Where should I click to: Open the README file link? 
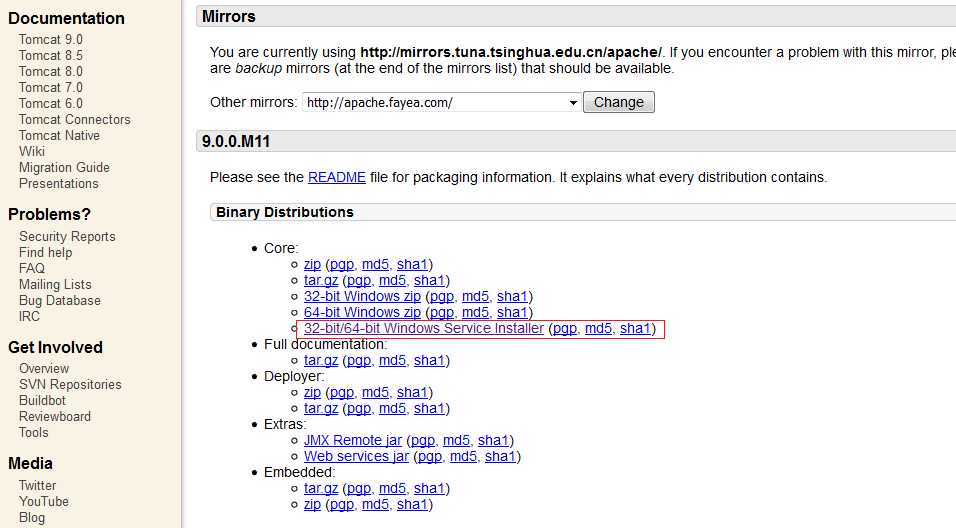tap(337, 177)
